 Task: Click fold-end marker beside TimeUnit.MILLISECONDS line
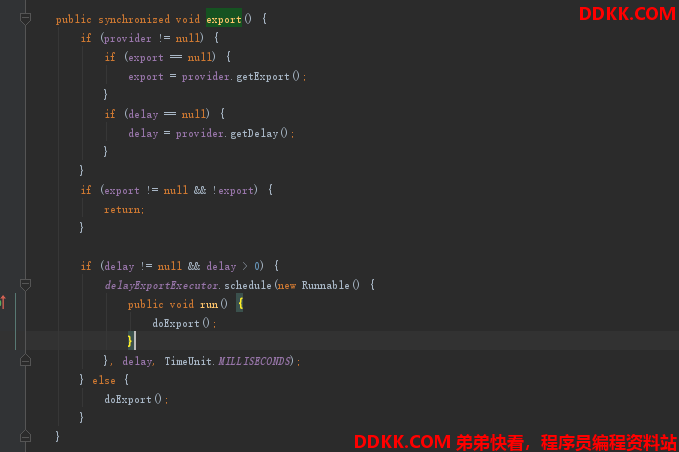click(x=26, y=360)
